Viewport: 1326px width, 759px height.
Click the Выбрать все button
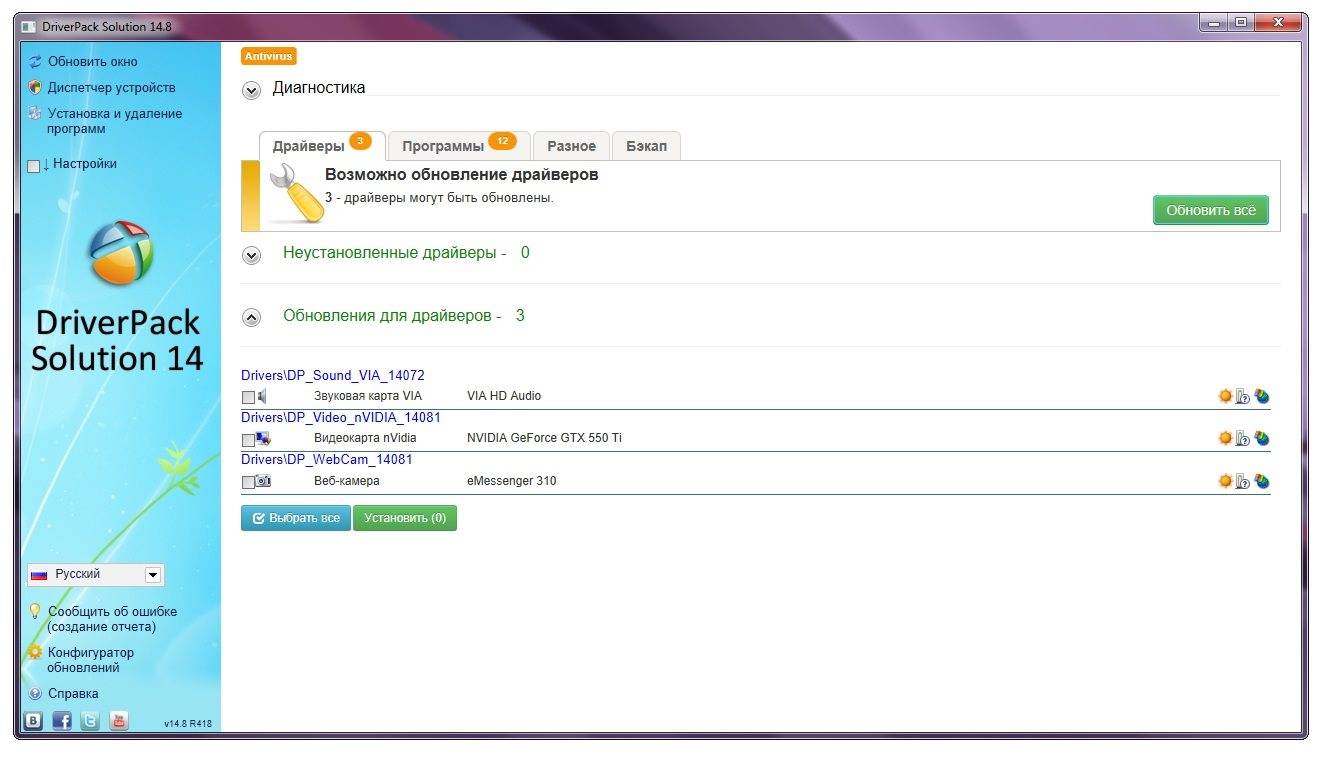[296, 518]
